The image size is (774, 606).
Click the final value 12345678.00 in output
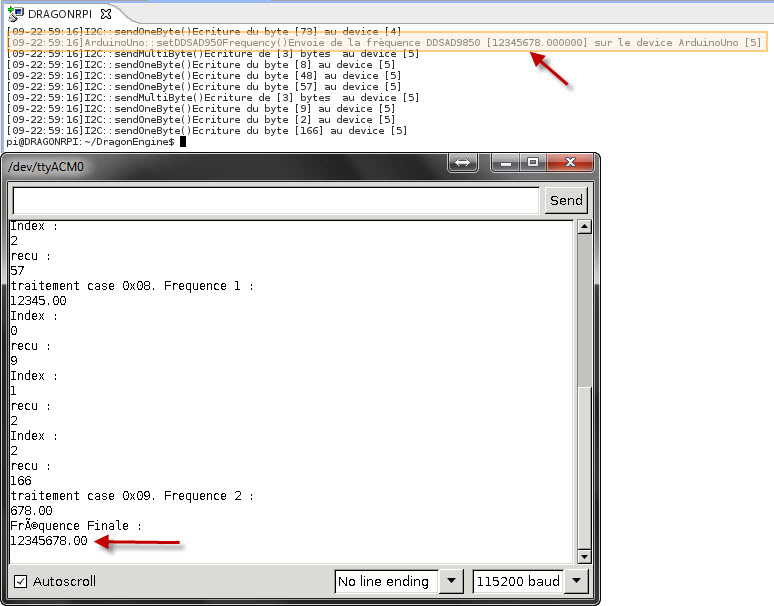[49, 541]
